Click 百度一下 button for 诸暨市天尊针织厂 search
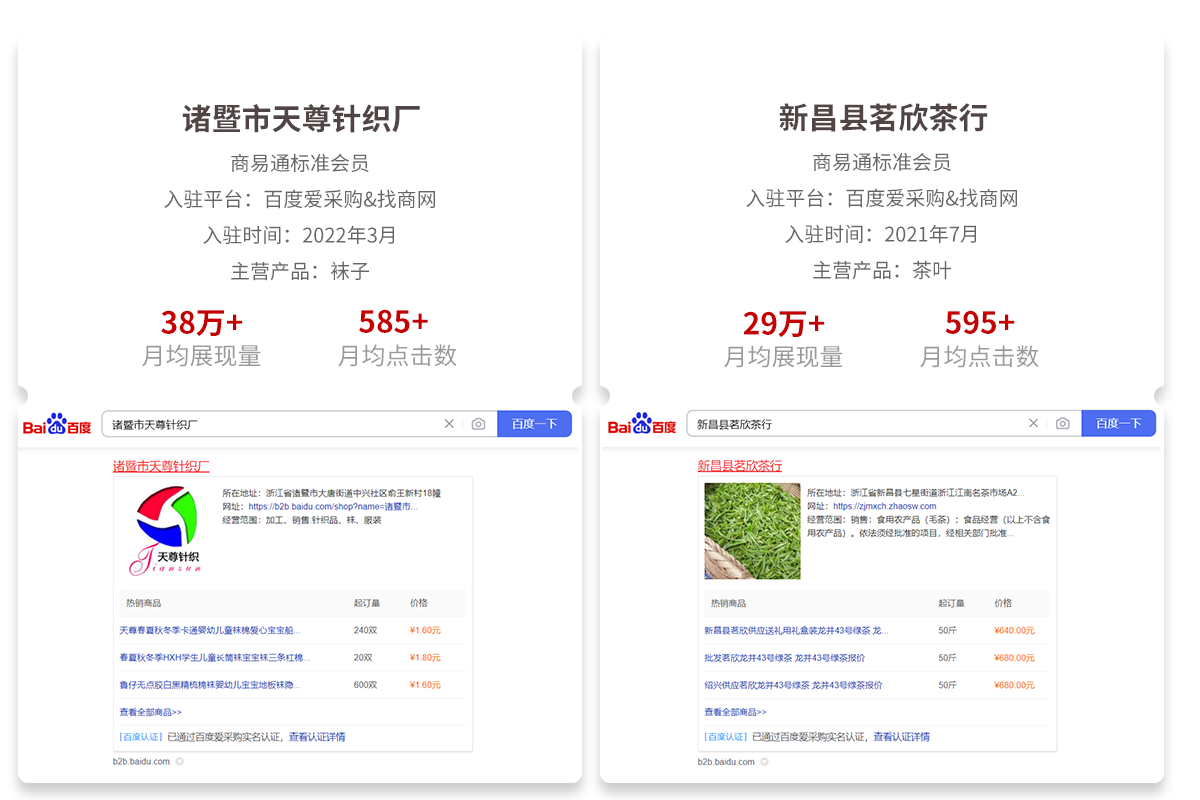Viewport: 1200px width, 800px height. [x=534, y=424]
